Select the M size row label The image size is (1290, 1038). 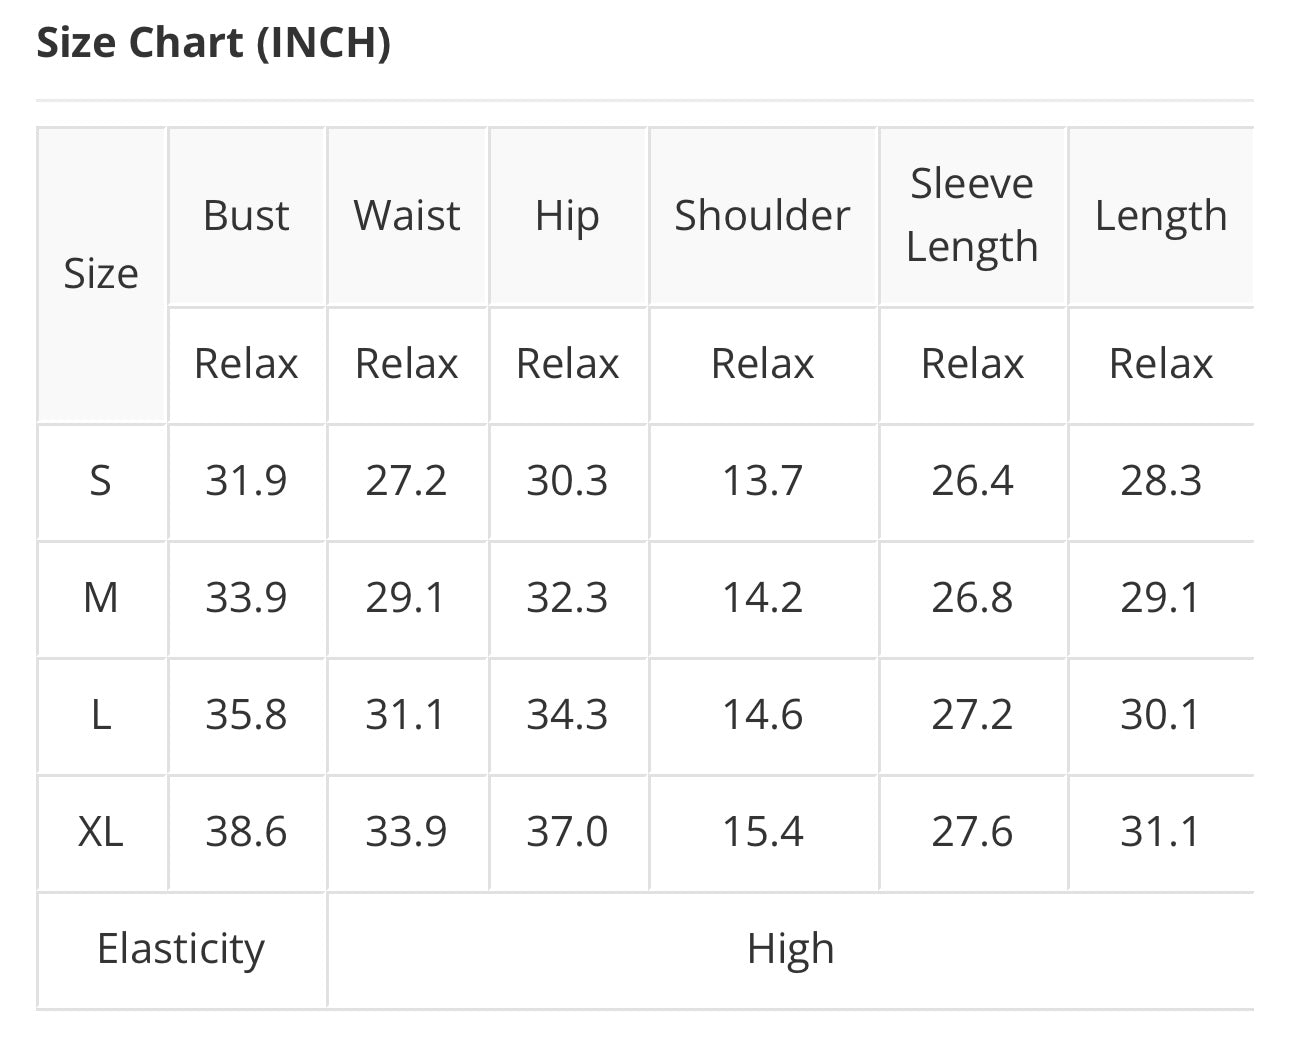101,598
